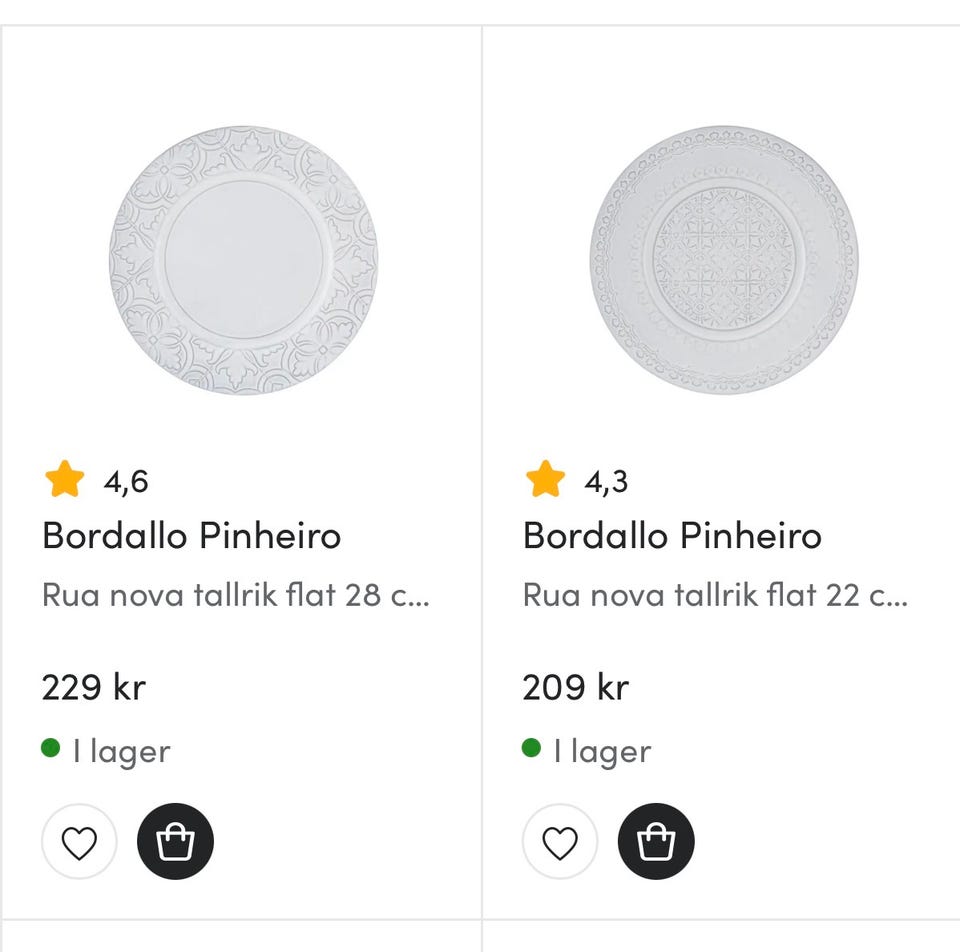Add the 209 kr plate to cart
Screen dimensions: 960x952
(x=656, y=842)
